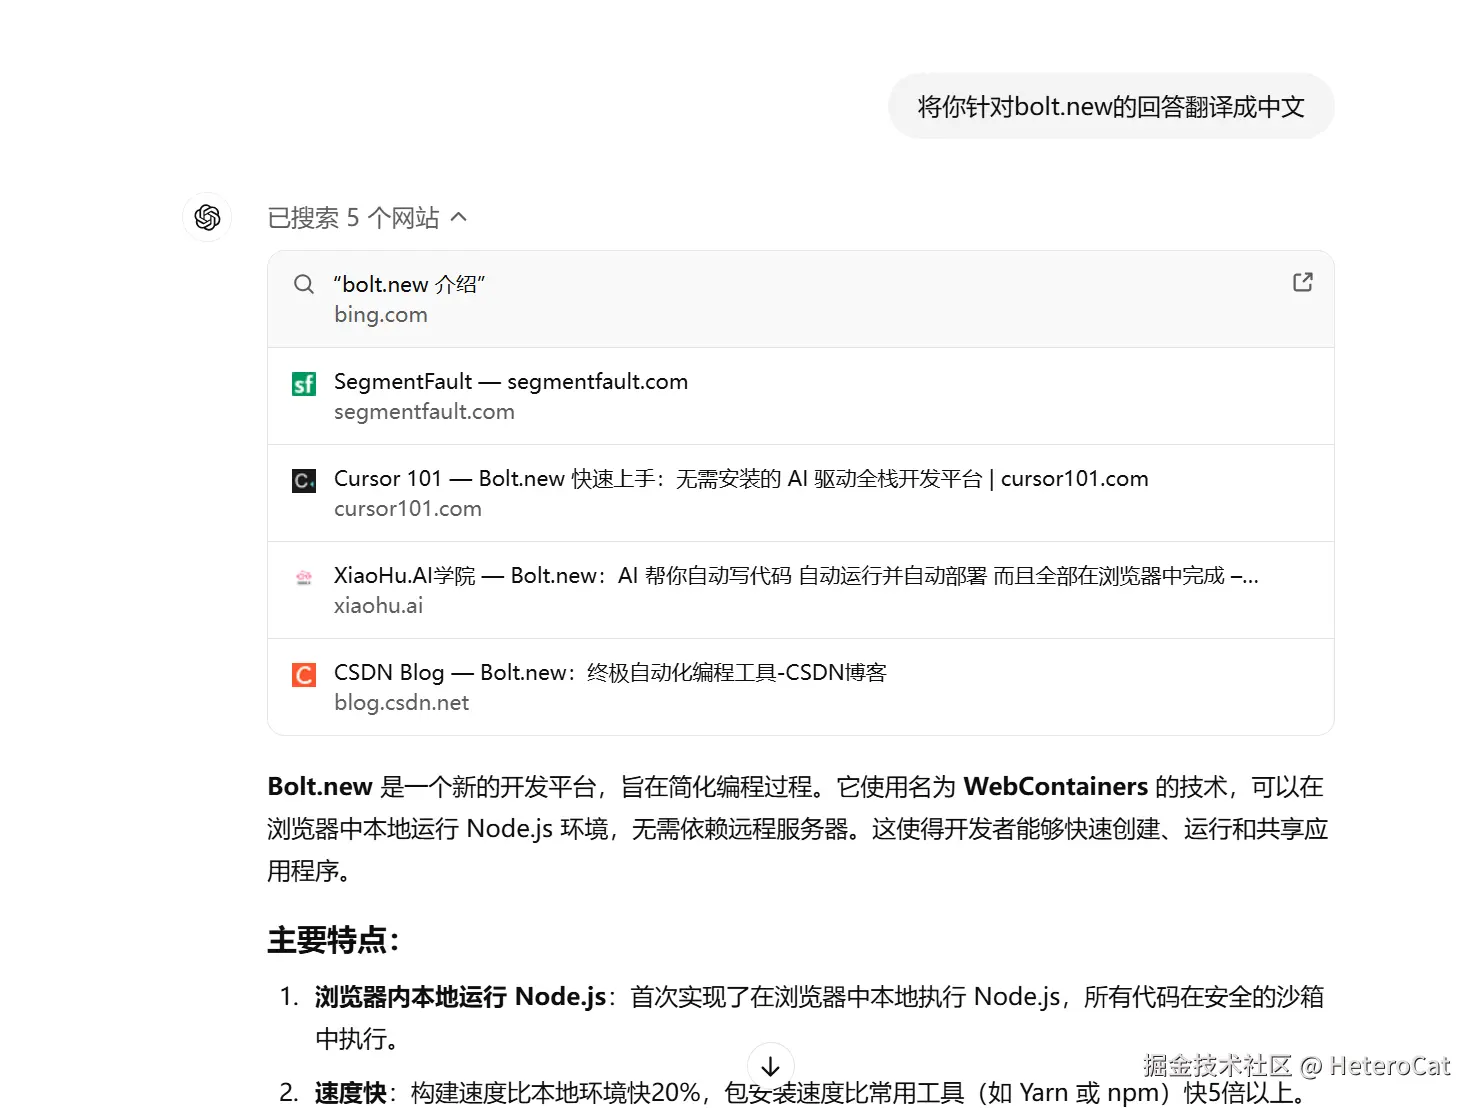Viewport: 1479px width, 1108px height.
Task: Click the search magnifier icon beside "bolt.new 介绍"
Action: [x=304, y=284]
